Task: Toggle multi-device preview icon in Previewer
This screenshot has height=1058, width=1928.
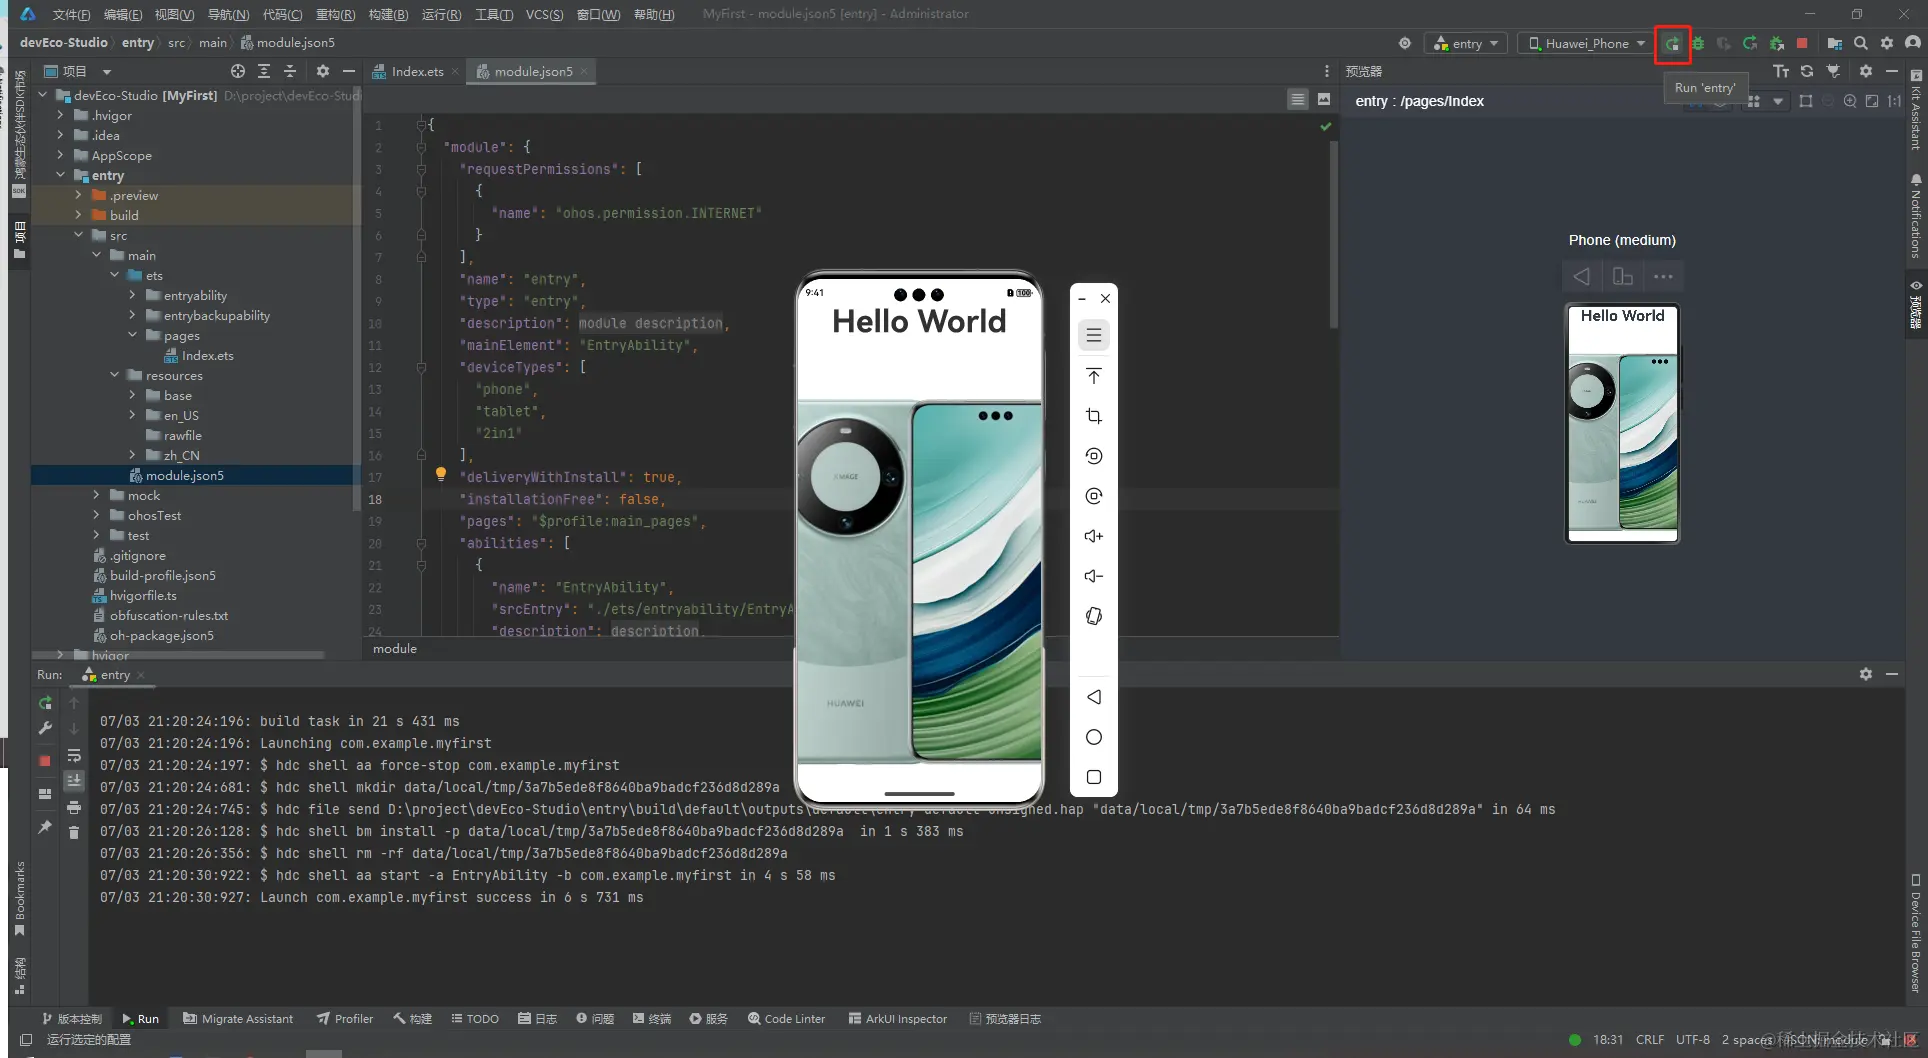Action: [1754, 101]
